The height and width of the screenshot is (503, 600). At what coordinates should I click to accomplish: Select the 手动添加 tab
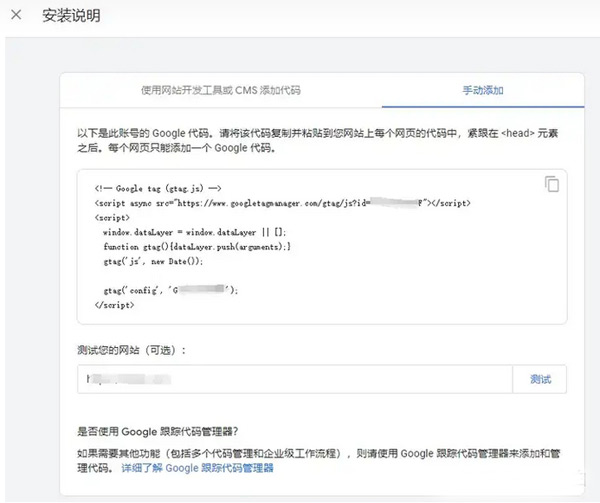point(483,90)
